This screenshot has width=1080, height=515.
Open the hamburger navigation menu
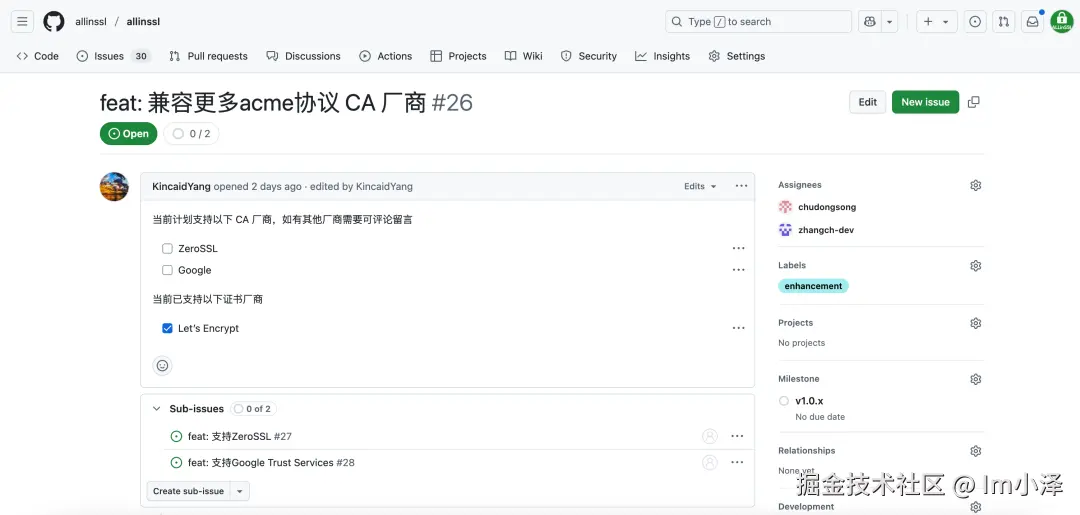(22, 21)
